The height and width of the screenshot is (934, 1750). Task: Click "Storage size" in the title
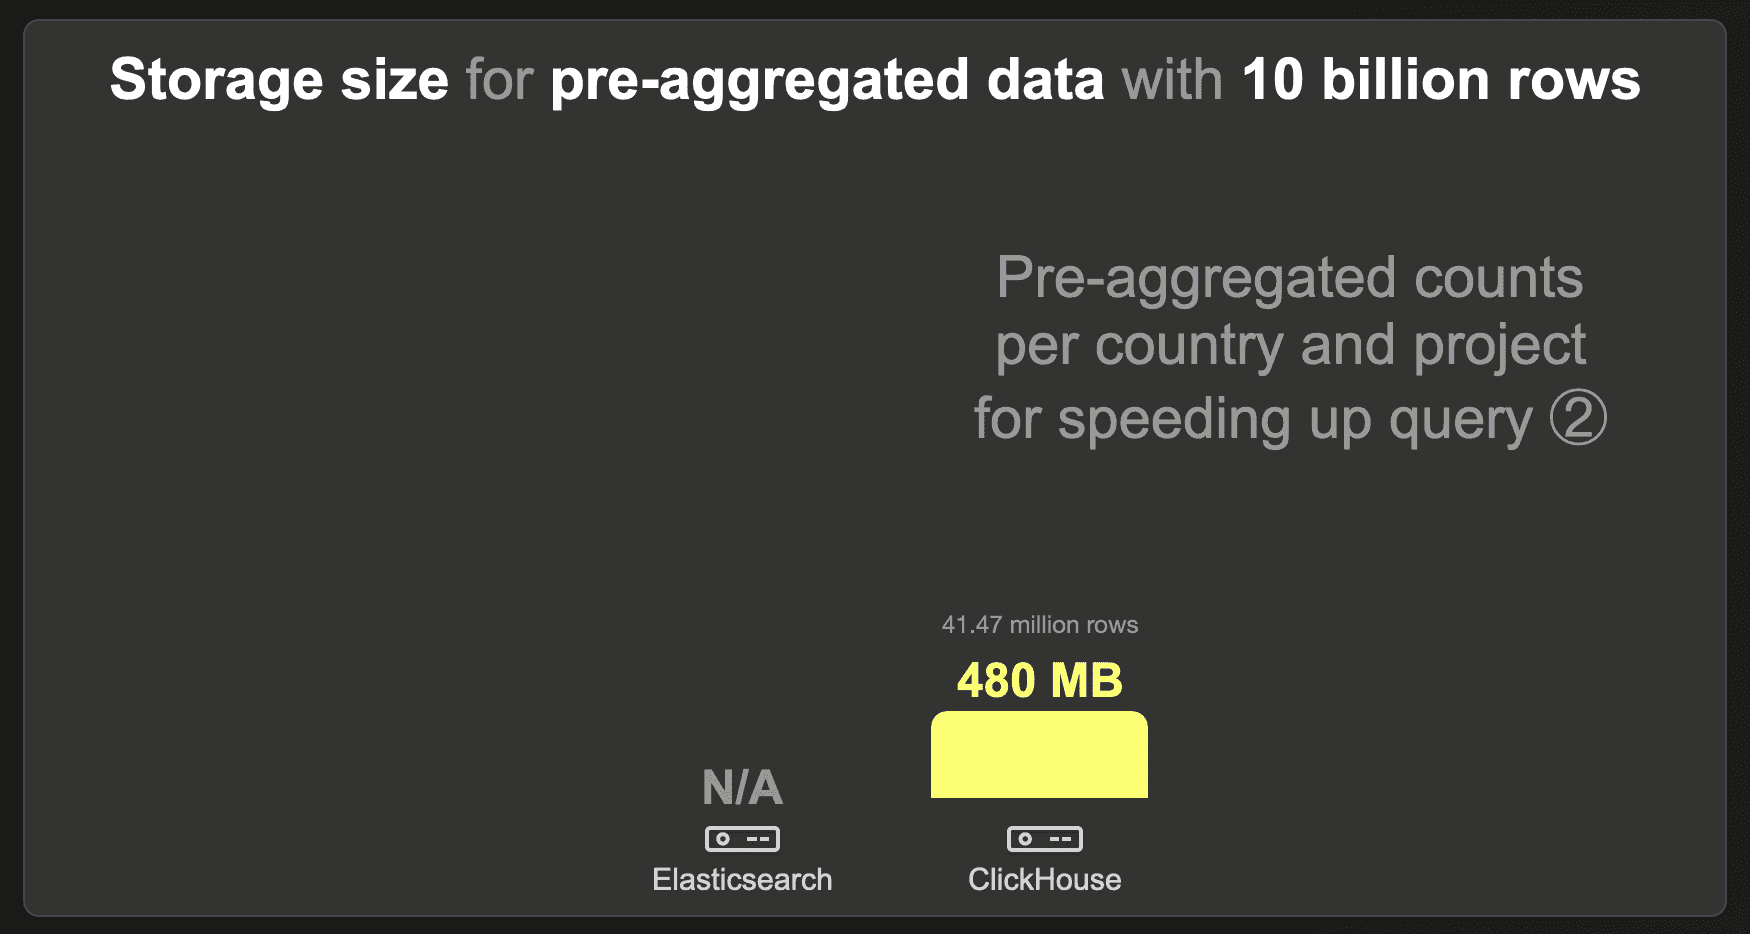[x=279, y=80]
